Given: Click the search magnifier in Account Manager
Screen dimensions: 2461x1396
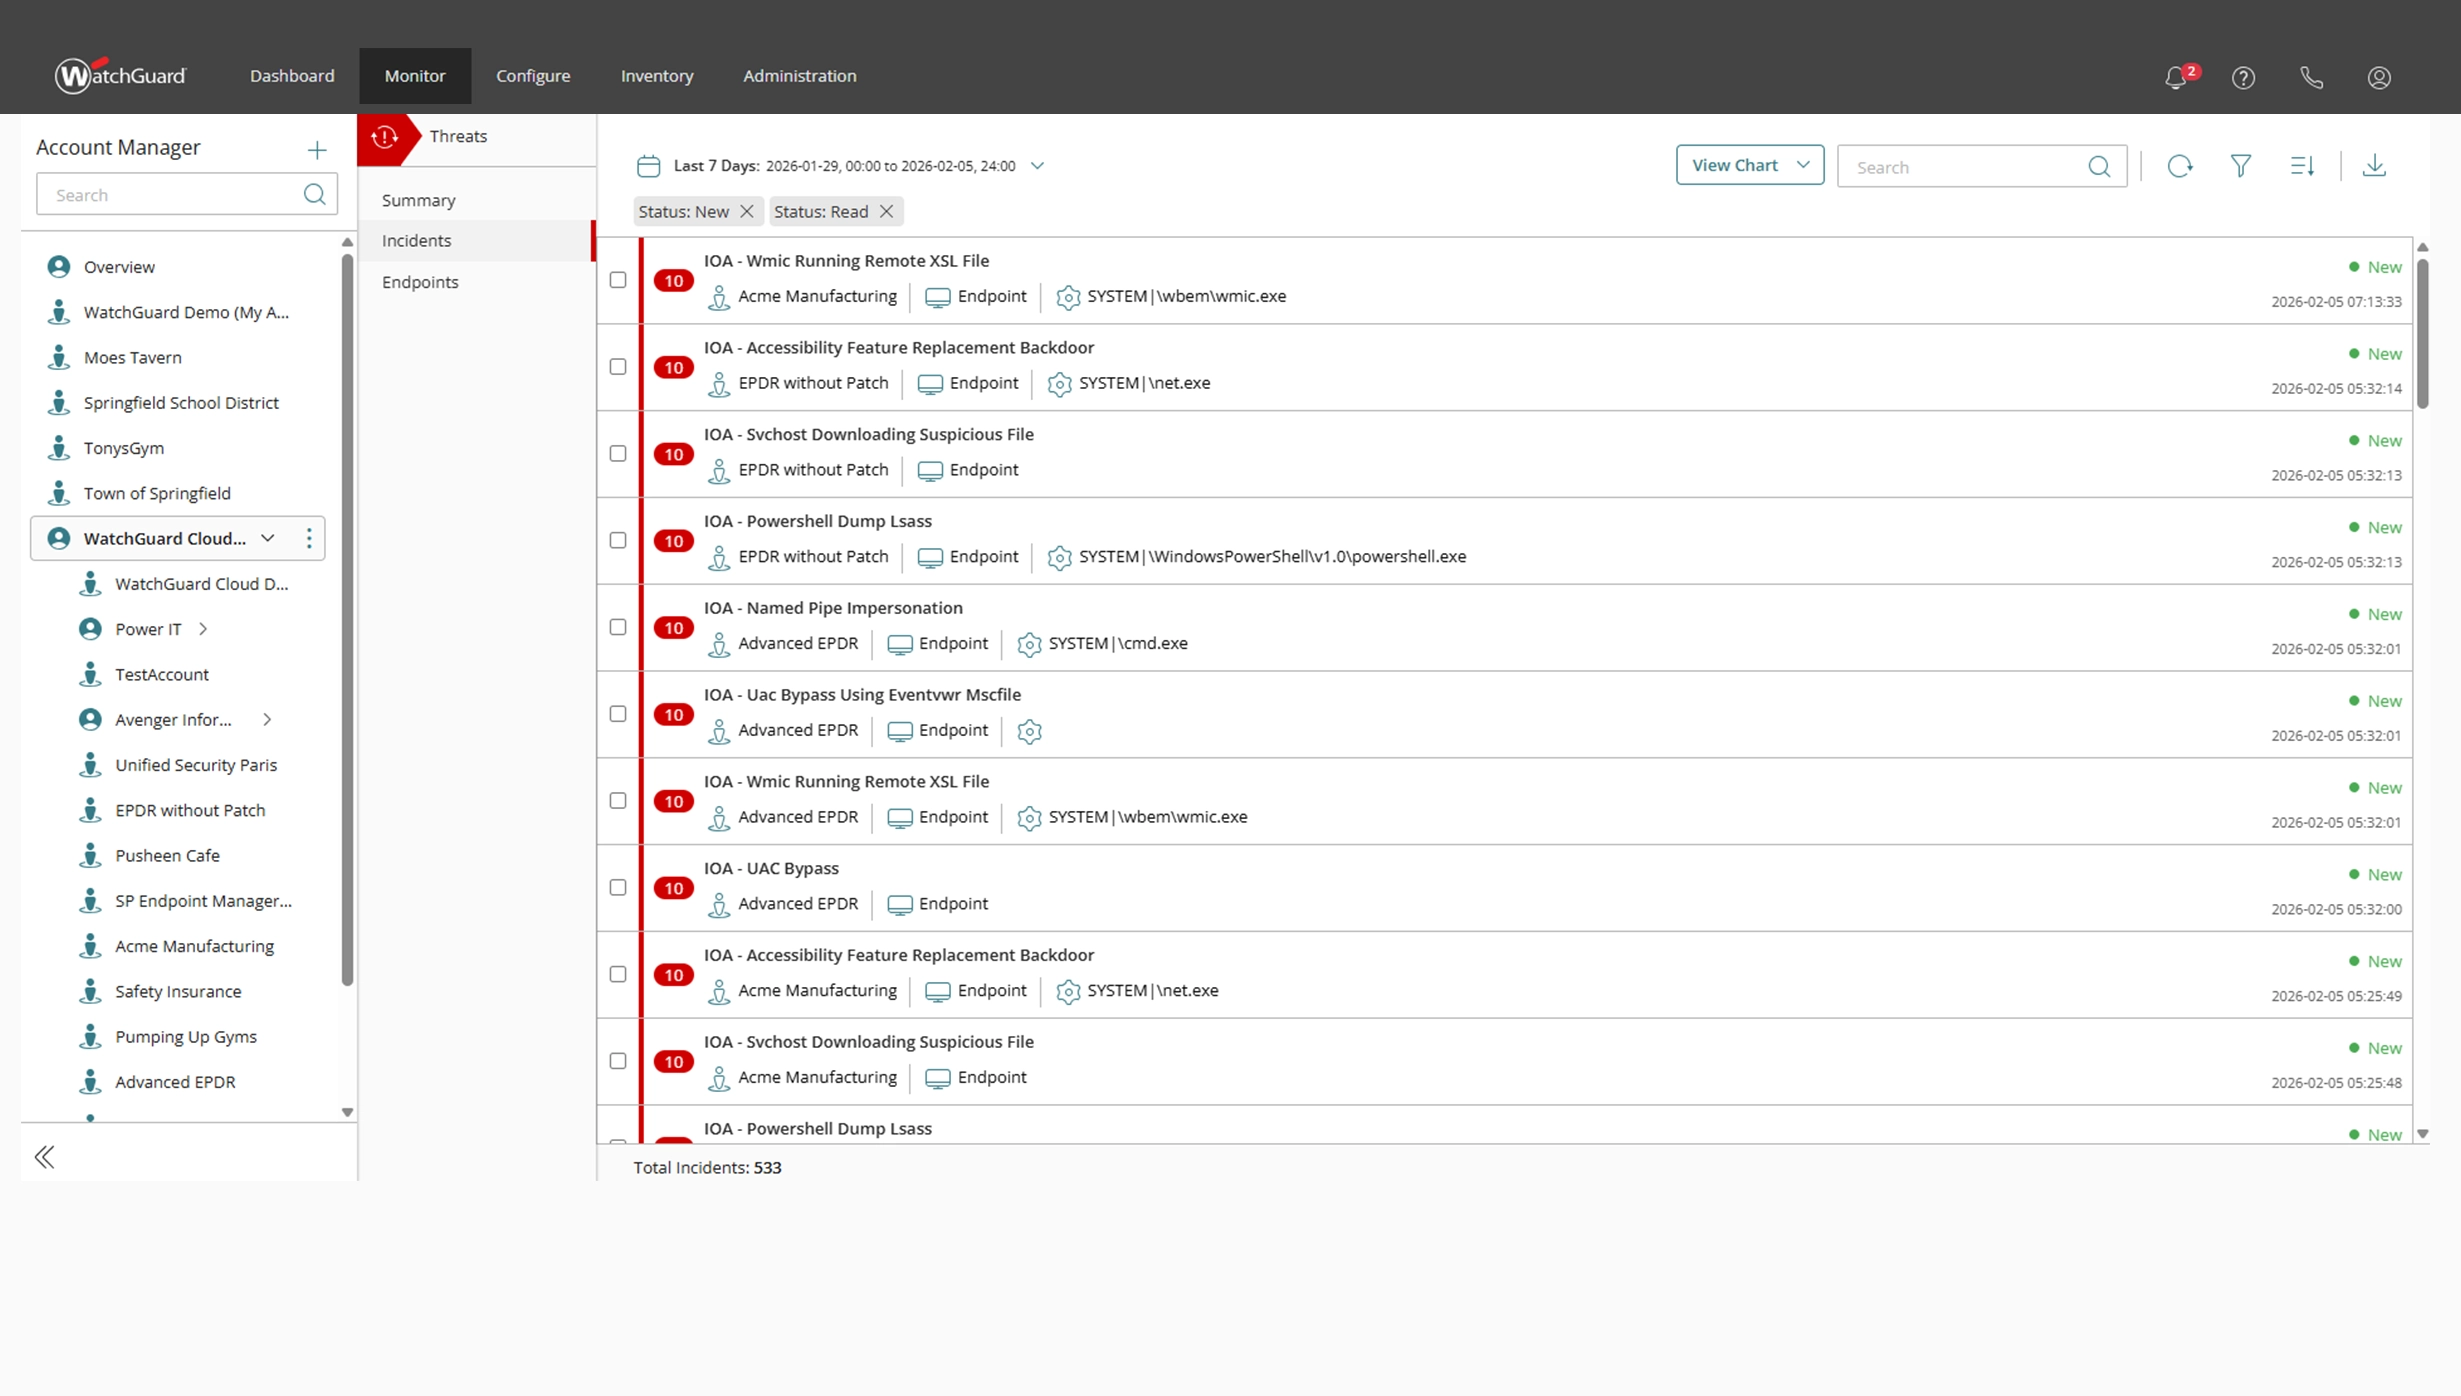Looking at the screenshot, I should pos(314,194).
